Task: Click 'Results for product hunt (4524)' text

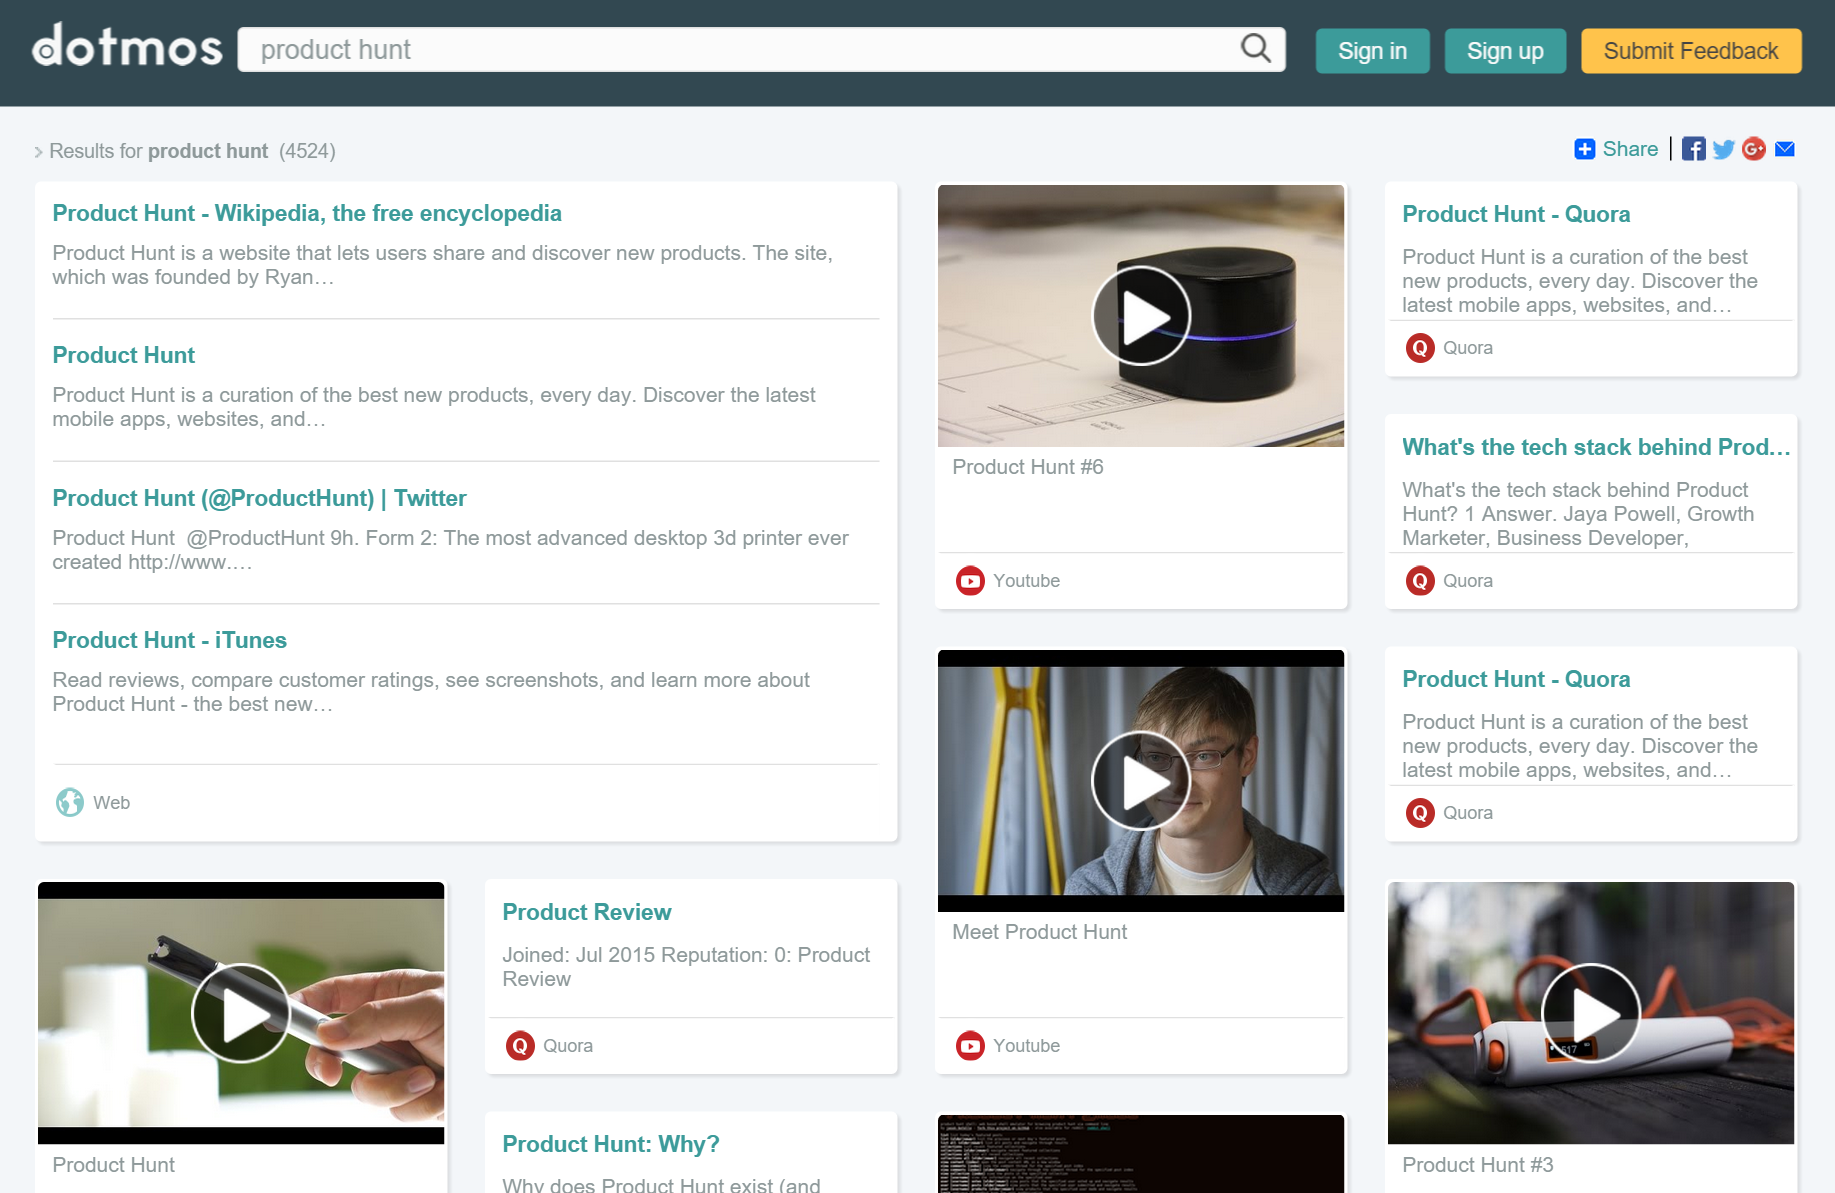Action: 192,151
